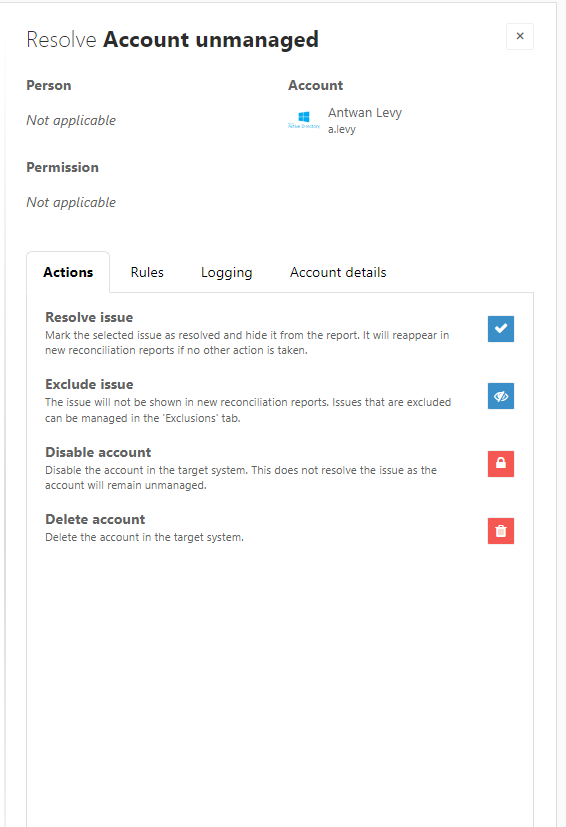Click the a.levy username text
566x827 pixels.
point(342,129)
